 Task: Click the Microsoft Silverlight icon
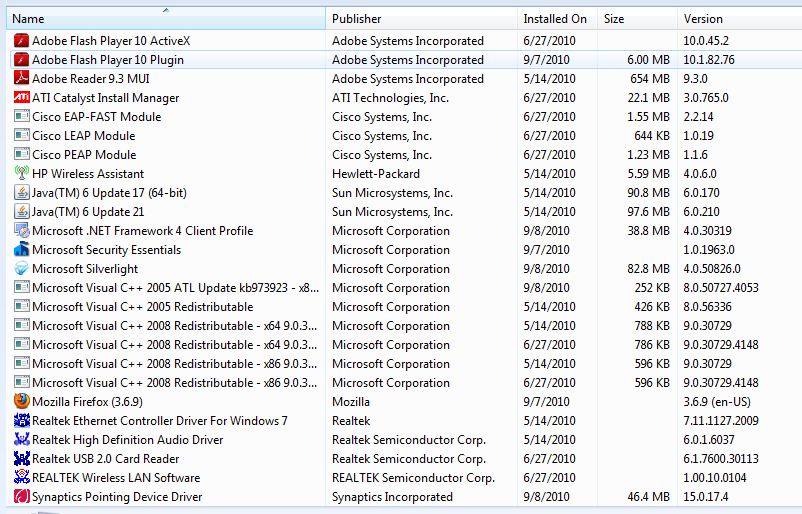[21, 268]
